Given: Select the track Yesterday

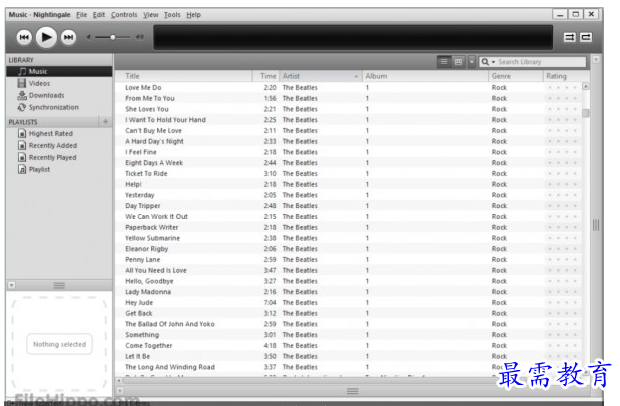Looking at the screenshot, I should tap(349, 195).
